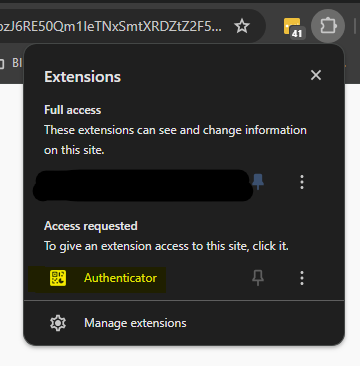Click the 'Extensions' title text

(x=82, y=77)
